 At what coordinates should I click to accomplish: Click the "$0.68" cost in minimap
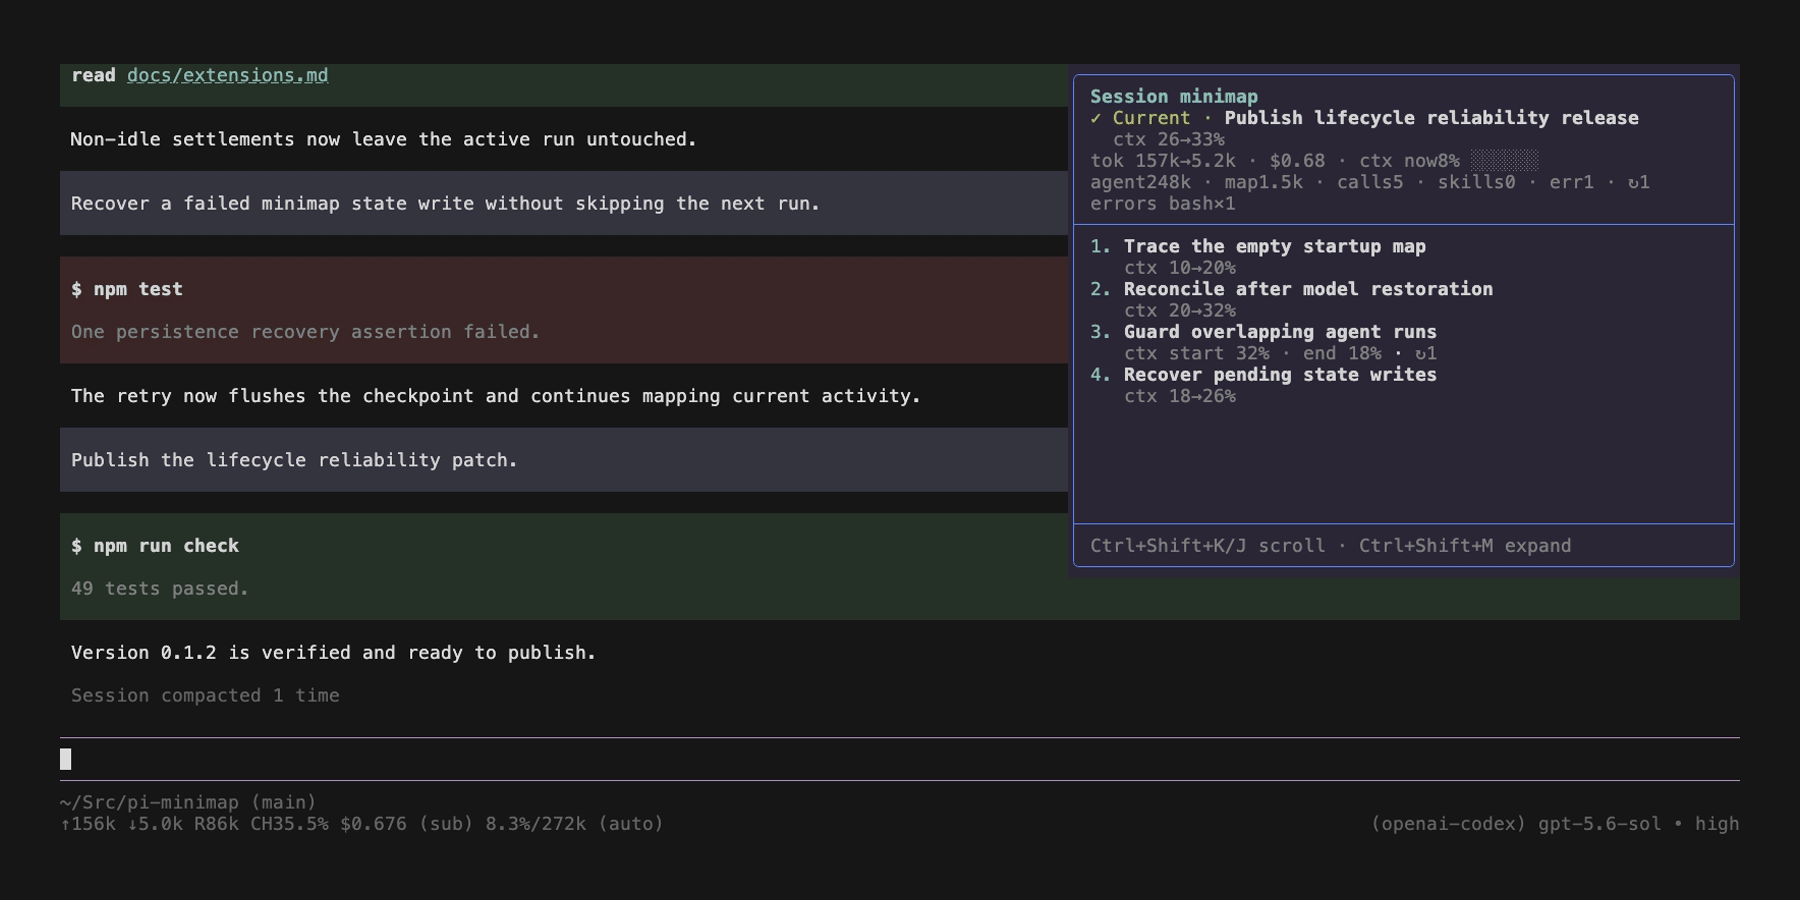pyautogui.click(x=1297, y=160)
